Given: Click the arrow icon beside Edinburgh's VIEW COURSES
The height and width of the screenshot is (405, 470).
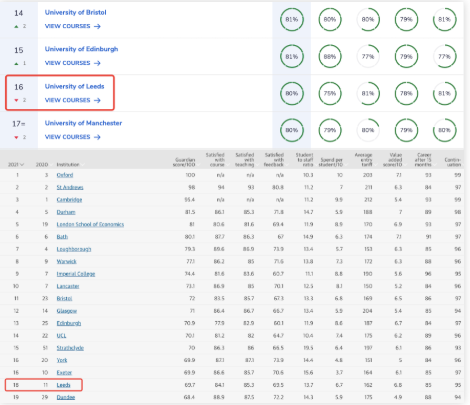Looking at the screenshot, I should [x=97, y=63].
